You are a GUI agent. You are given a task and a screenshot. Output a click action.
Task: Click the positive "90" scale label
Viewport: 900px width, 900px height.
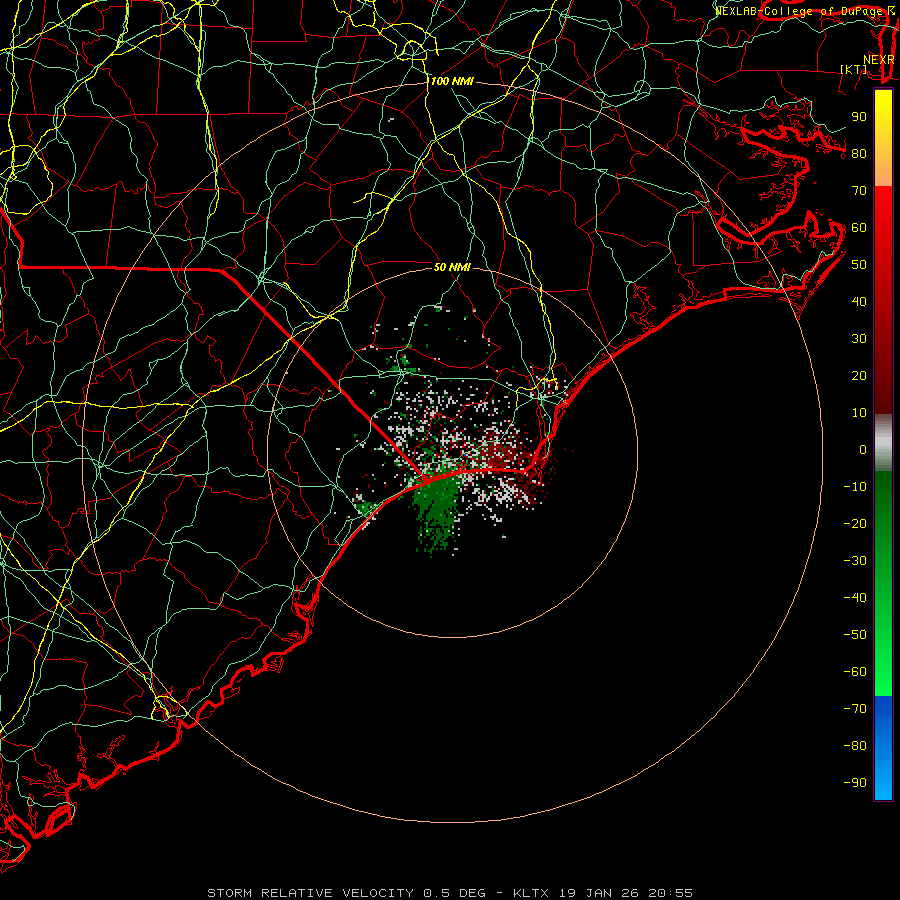(859, 117)
